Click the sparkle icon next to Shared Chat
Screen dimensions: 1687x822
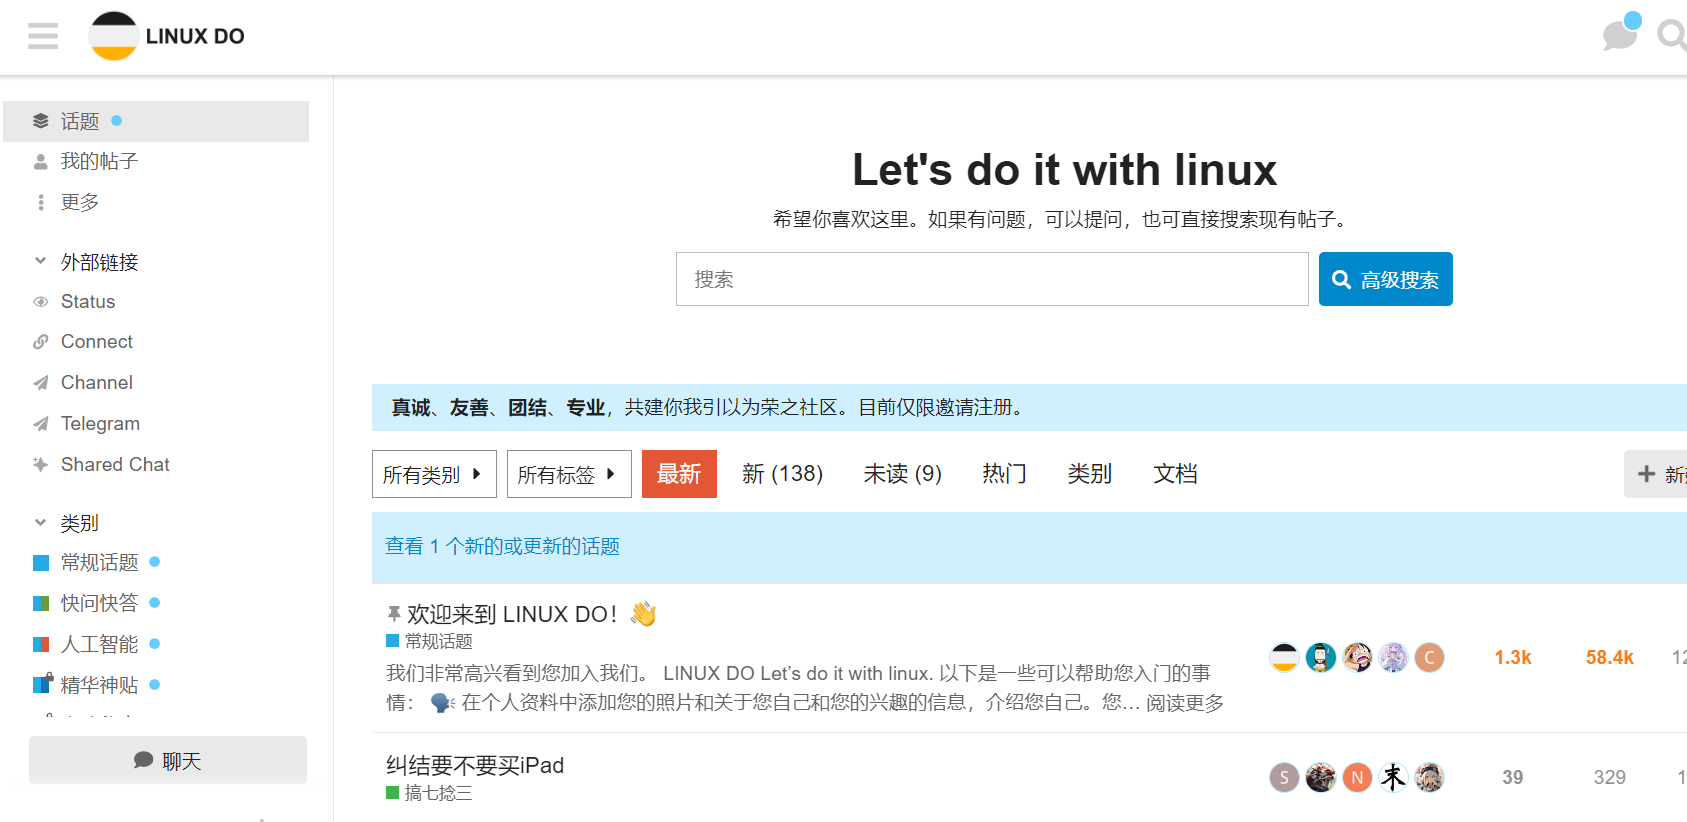pyautogui.click(x=41, y=464)
